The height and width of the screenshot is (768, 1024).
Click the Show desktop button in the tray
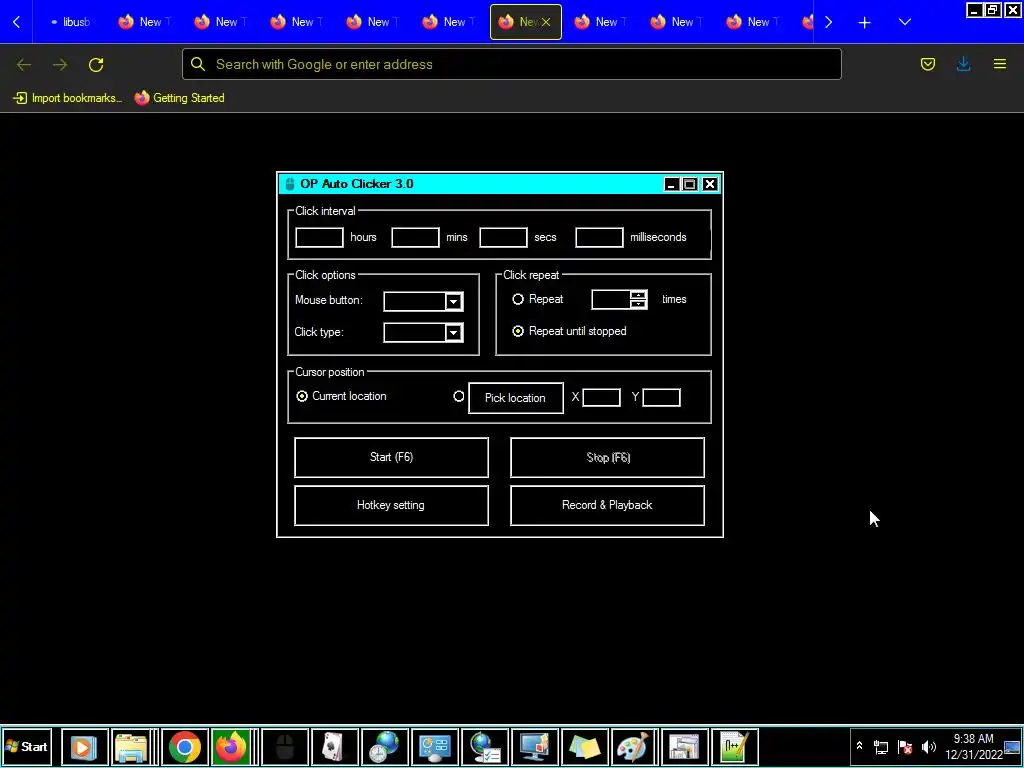pos(1012,747)
